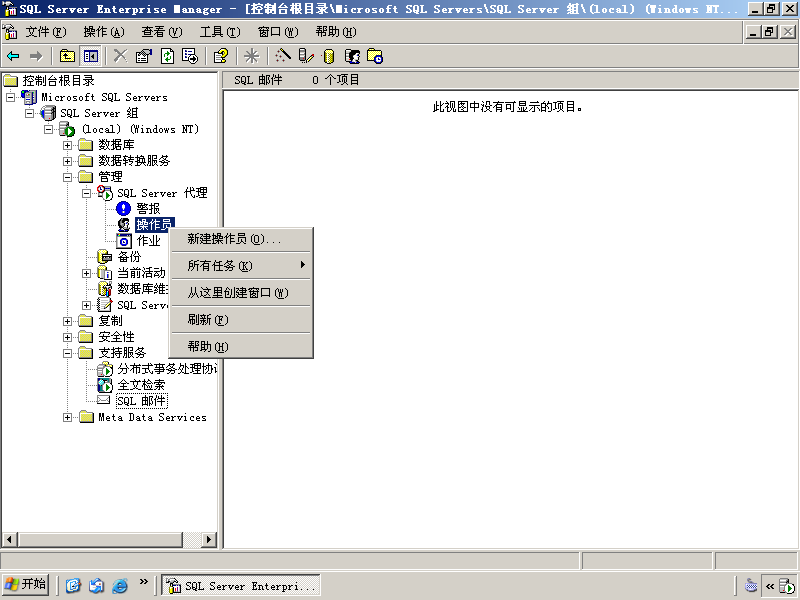Collapse the Microsoft SQL Servers node

[x=10, y=97]
